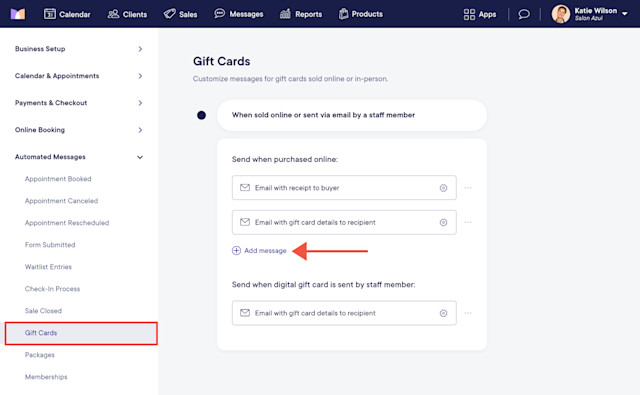Open the Reports menu
The image size is (640, 395).
pyautogui.click(x=301, y=14)
